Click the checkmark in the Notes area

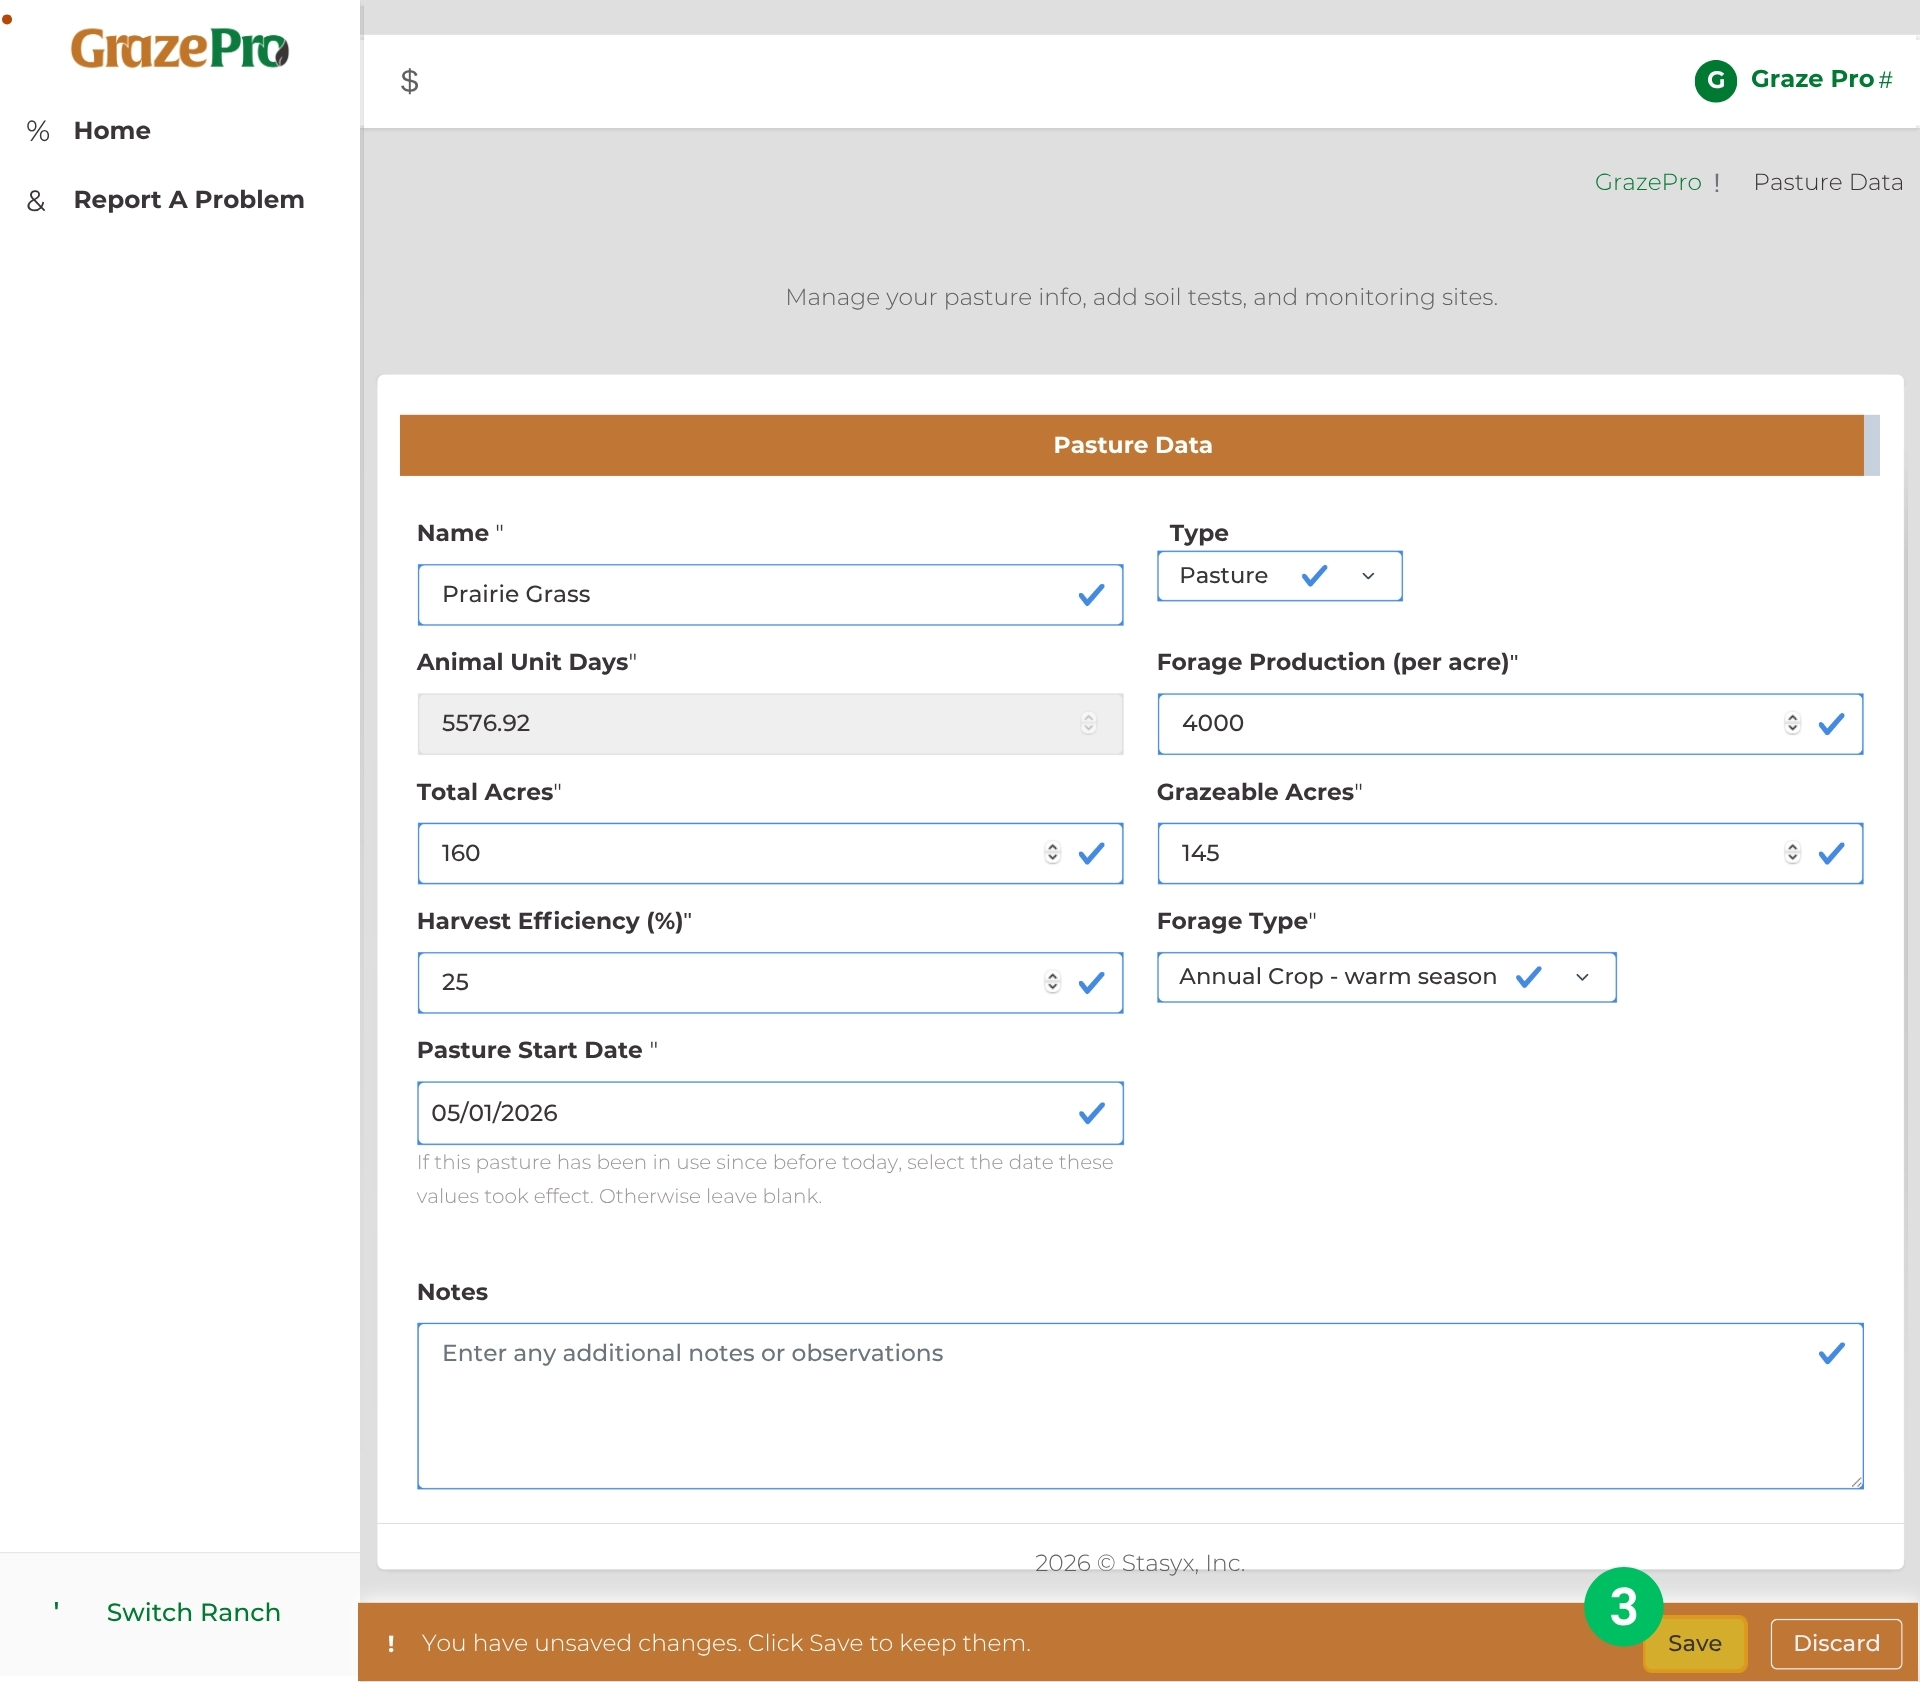coord(1831,1353)
